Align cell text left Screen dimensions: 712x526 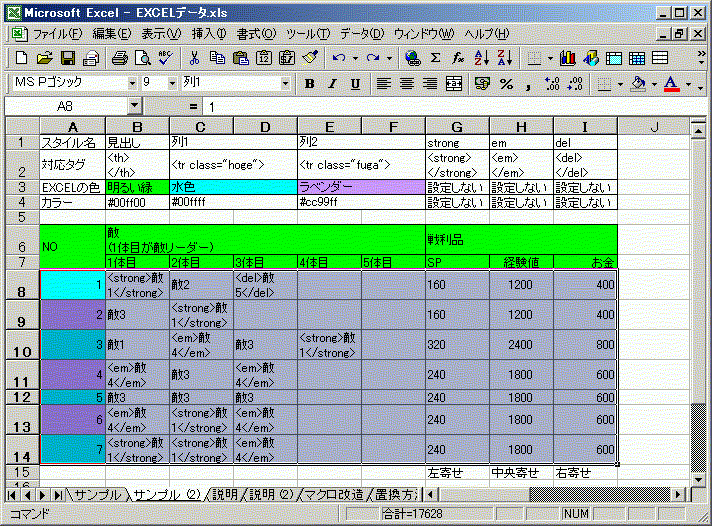point(384,84)
